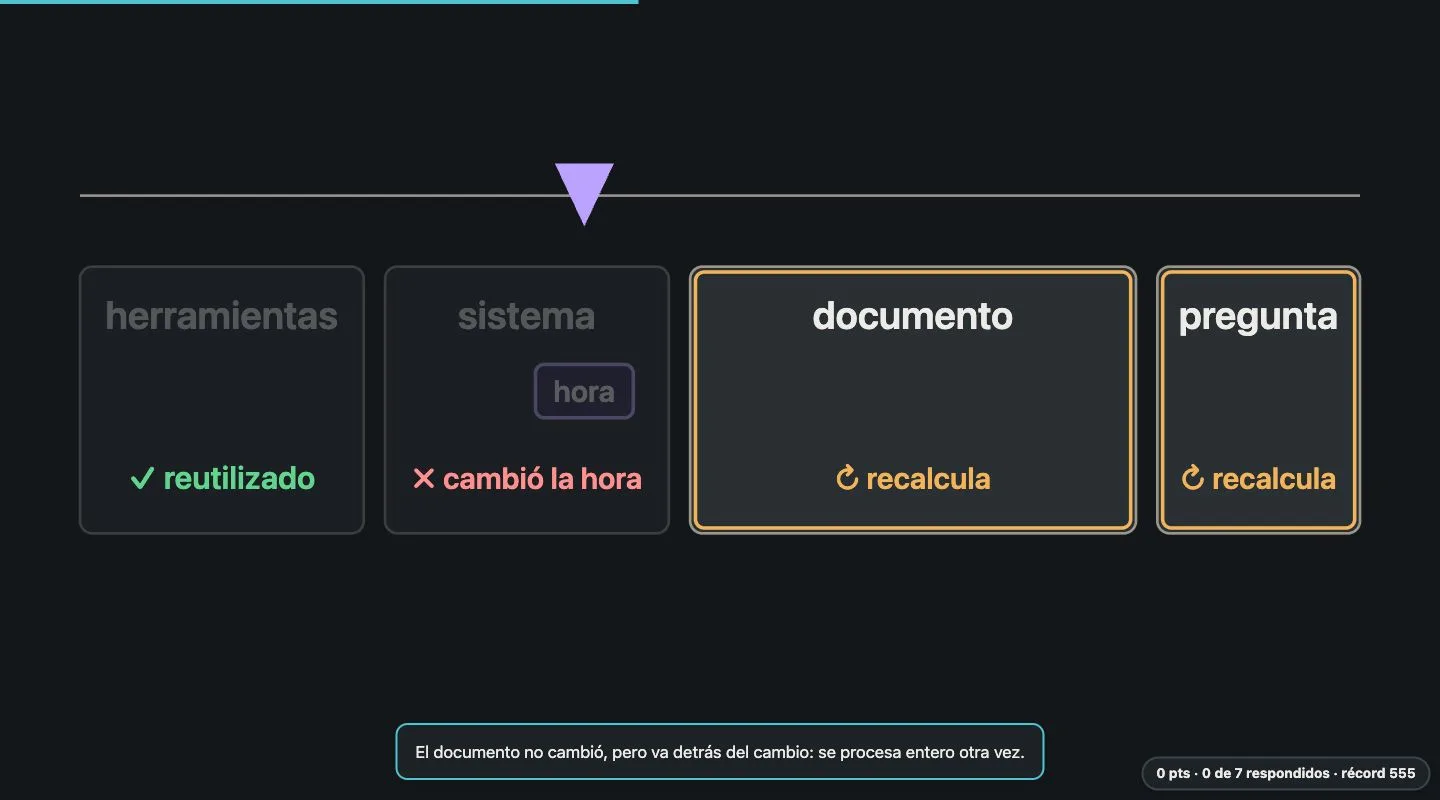Click the hora chip inside sistema

coord(584,391)
